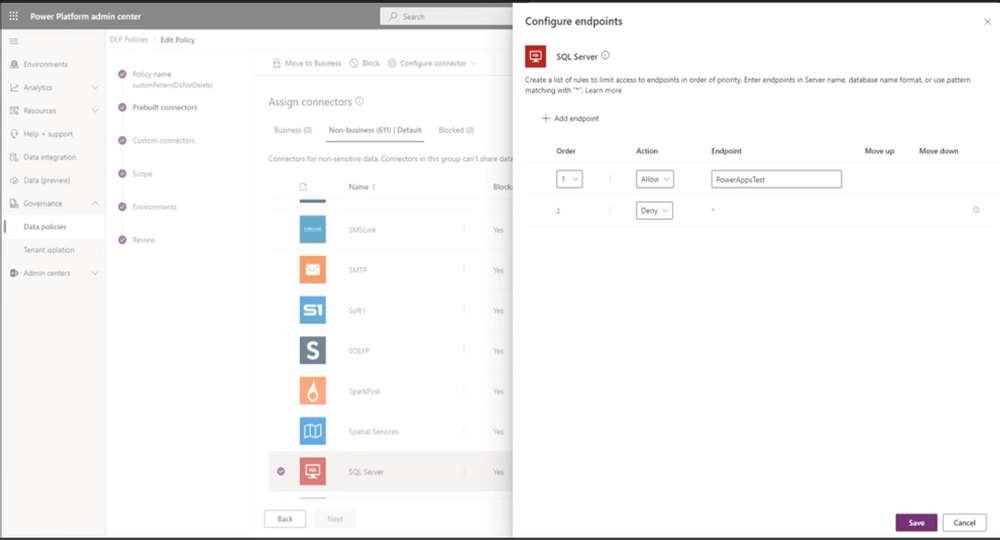Click the Help + support headset icon

[14, 134]
